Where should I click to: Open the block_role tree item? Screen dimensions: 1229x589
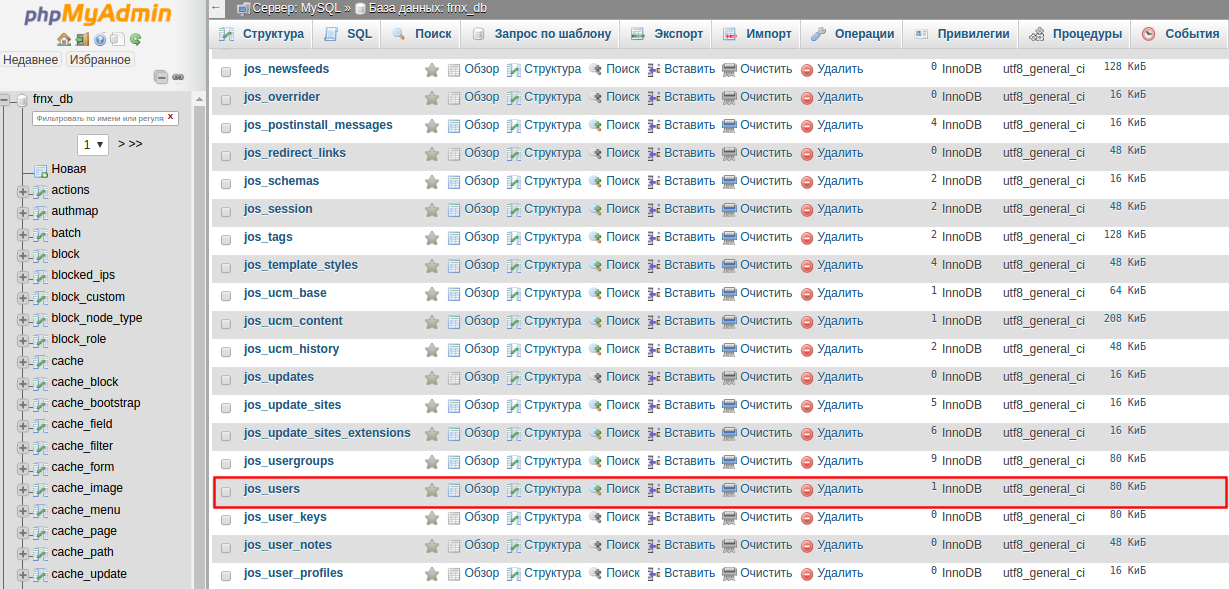point(79,340)
